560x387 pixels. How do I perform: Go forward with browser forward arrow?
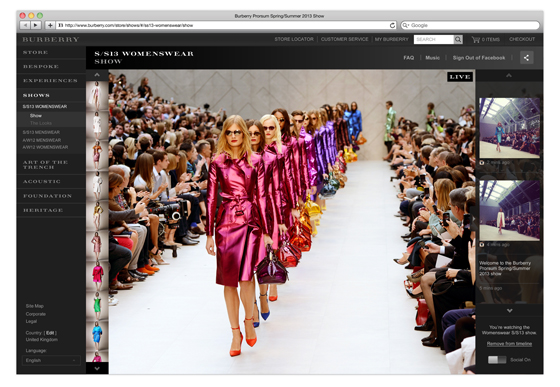click(36, 25)
